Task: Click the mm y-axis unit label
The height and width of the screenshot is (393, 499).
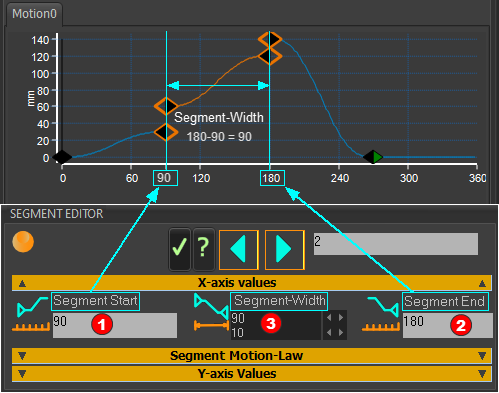Action: point(31,98)
